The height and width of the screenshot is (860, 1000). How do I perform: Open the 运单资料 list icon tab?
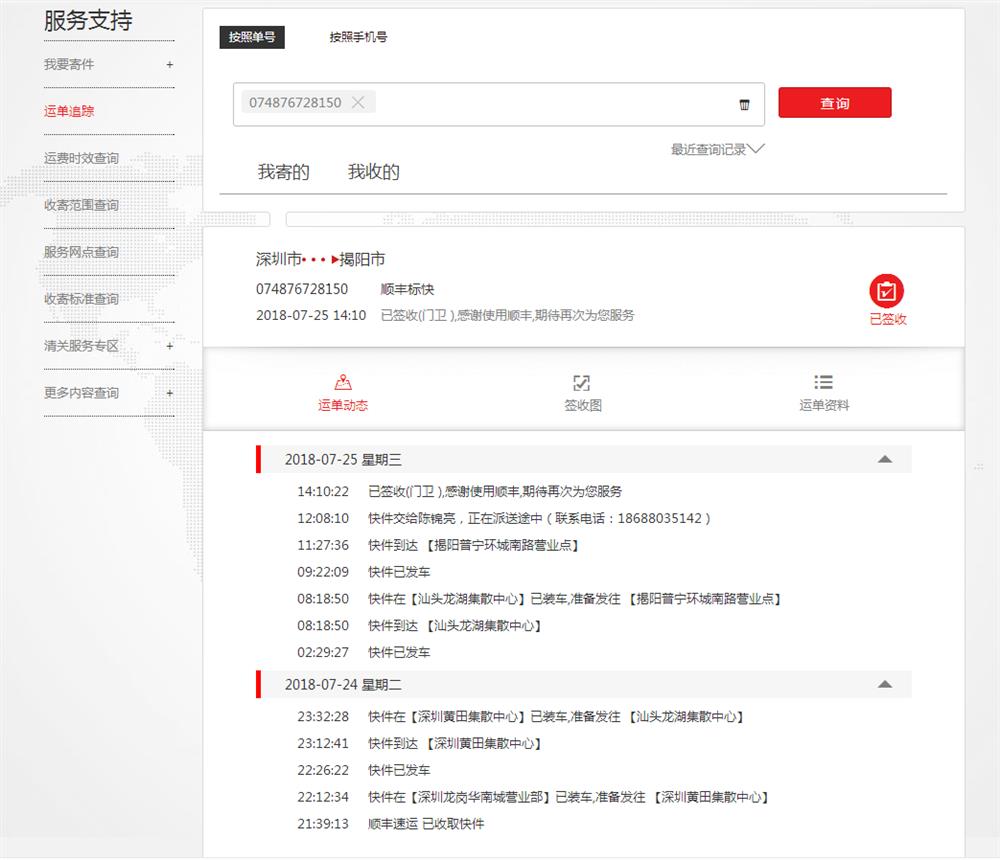click(824, 392)
